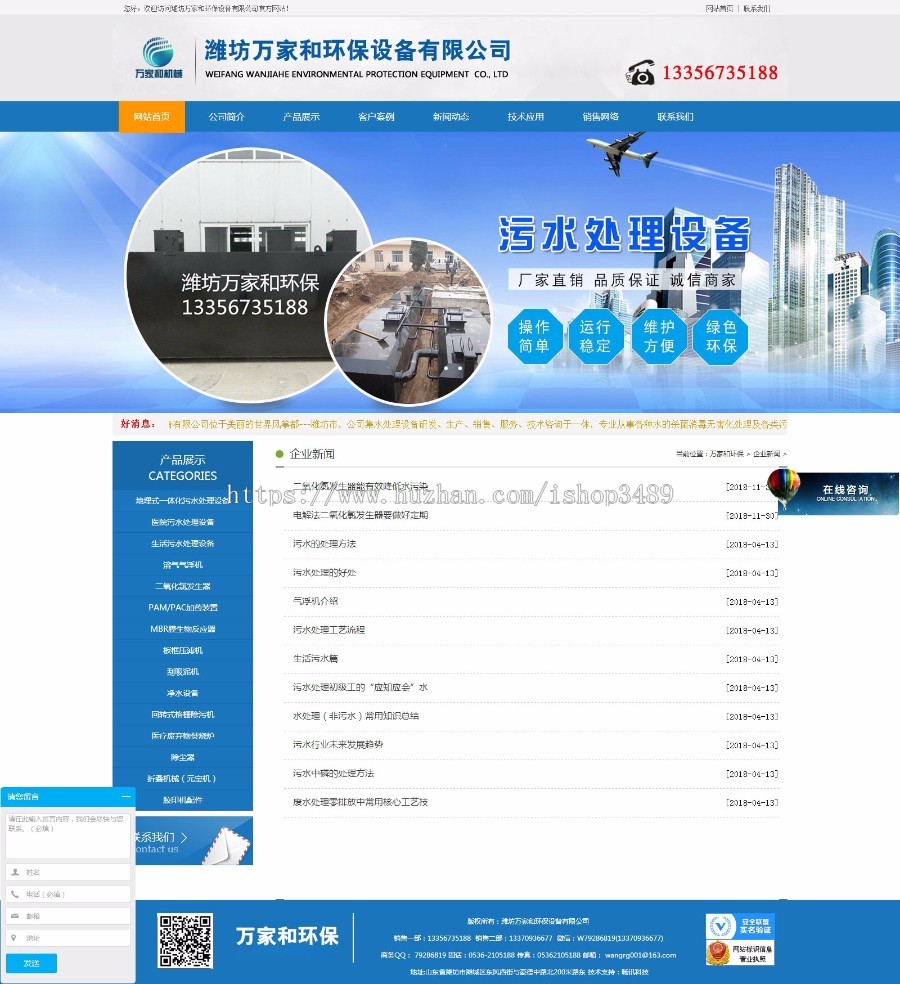Screen dimensions: 900x984
Task: Select the 医院污水处理设备 category
Action: point(183,522)
